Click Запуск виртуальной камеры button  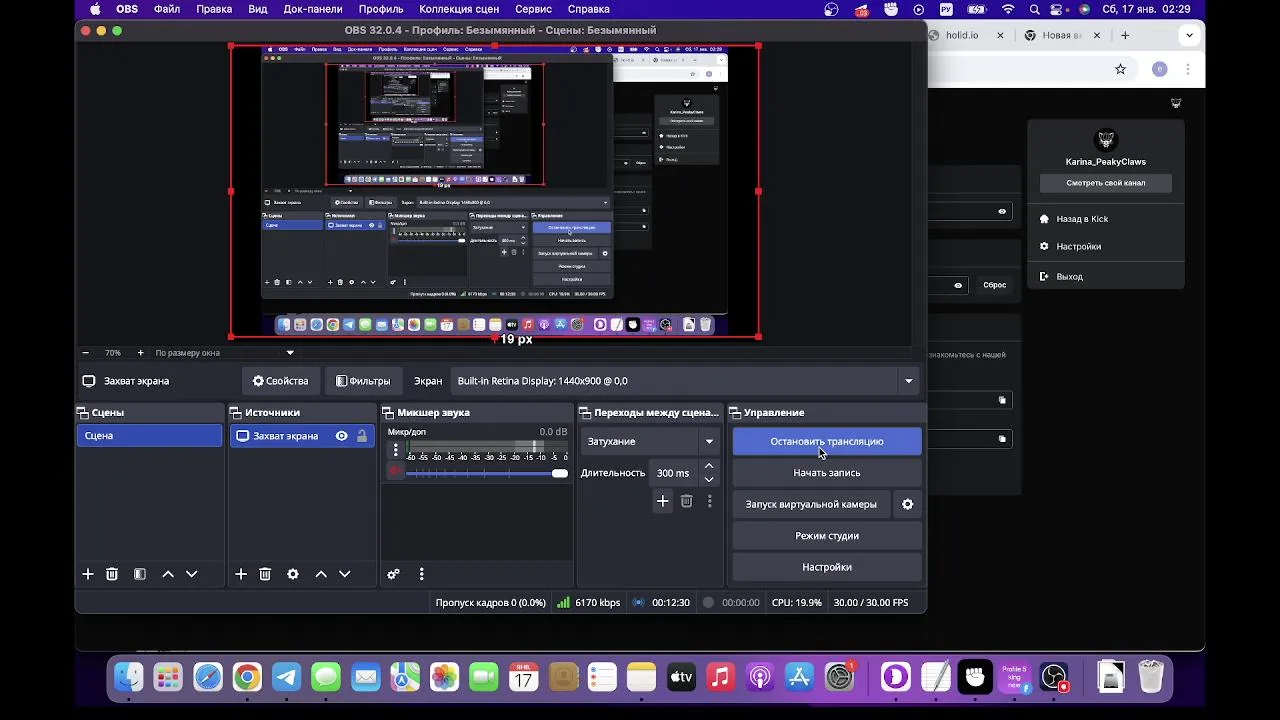coord(811,504)
